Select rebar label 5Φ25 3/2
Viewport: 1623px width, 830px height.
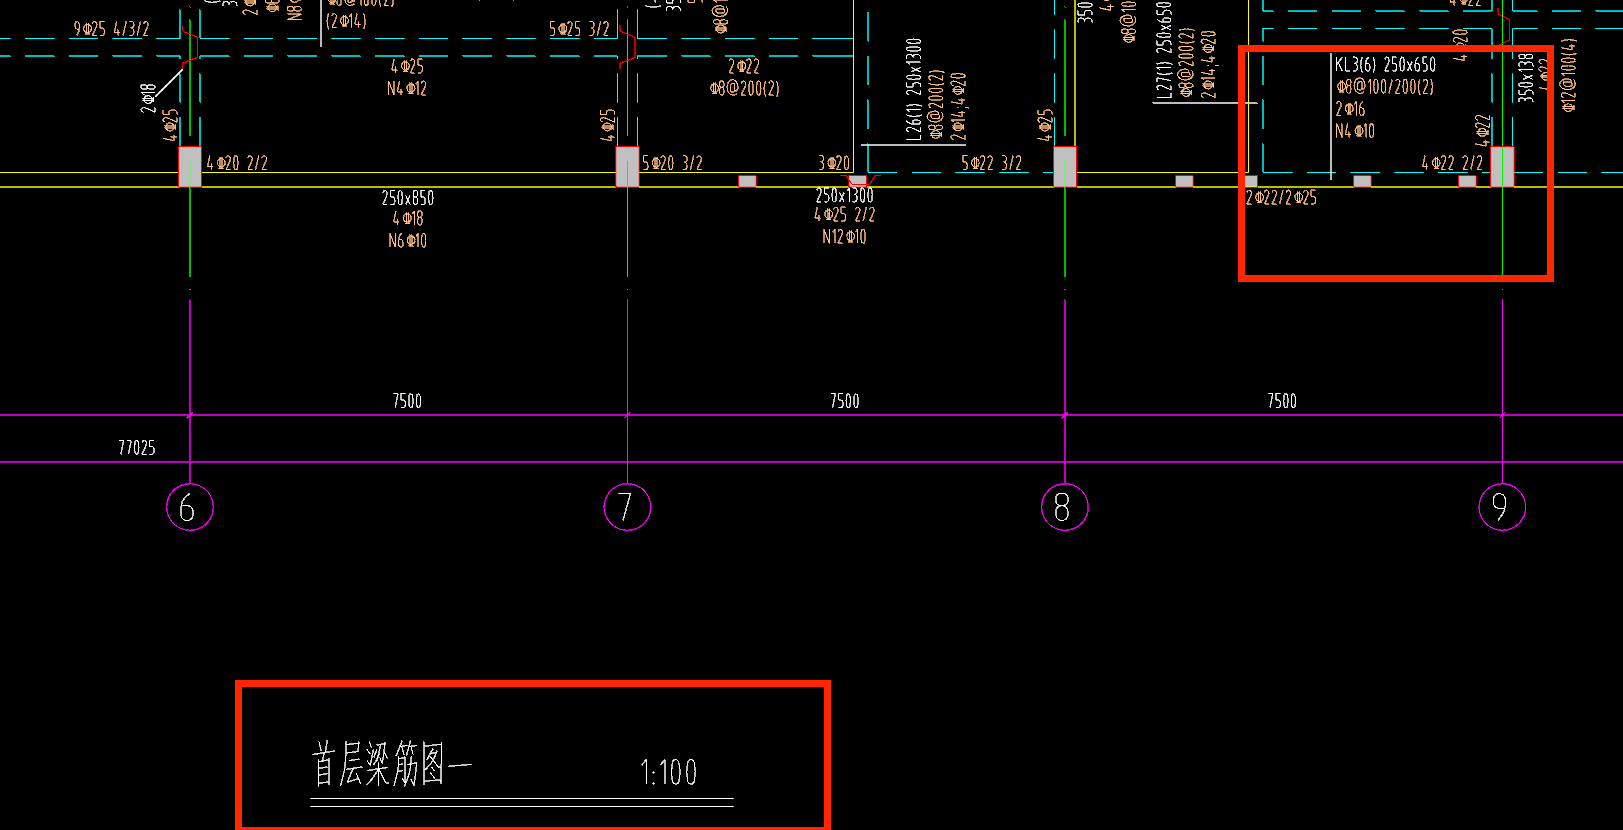click(x=579, y=29)
